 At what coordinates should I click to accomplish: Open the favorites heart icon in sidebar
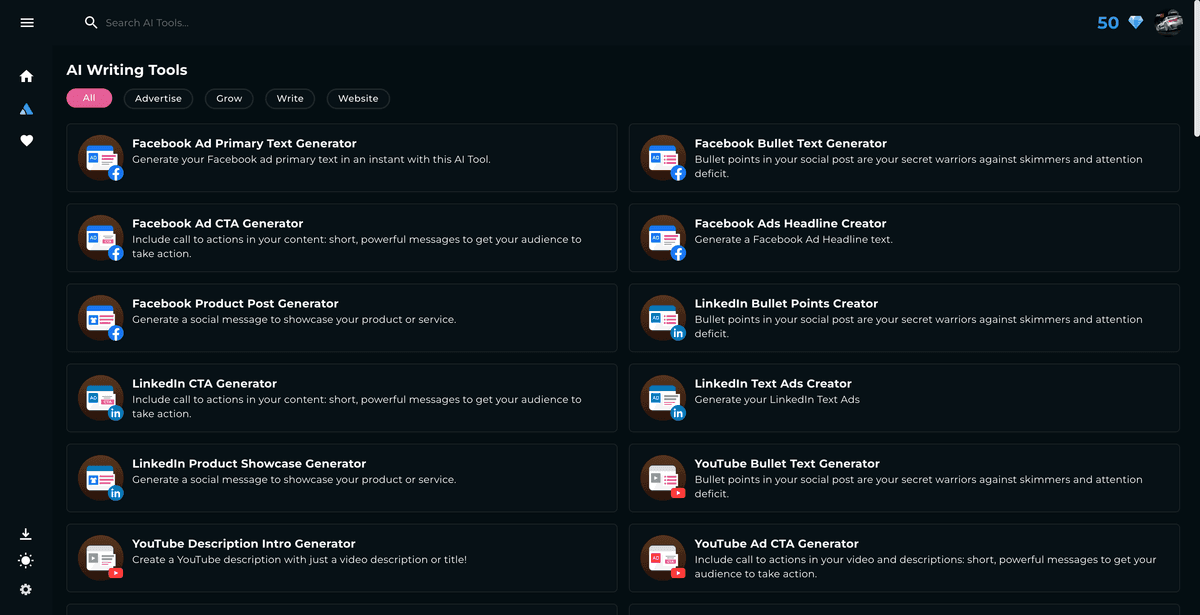(26, 141)
